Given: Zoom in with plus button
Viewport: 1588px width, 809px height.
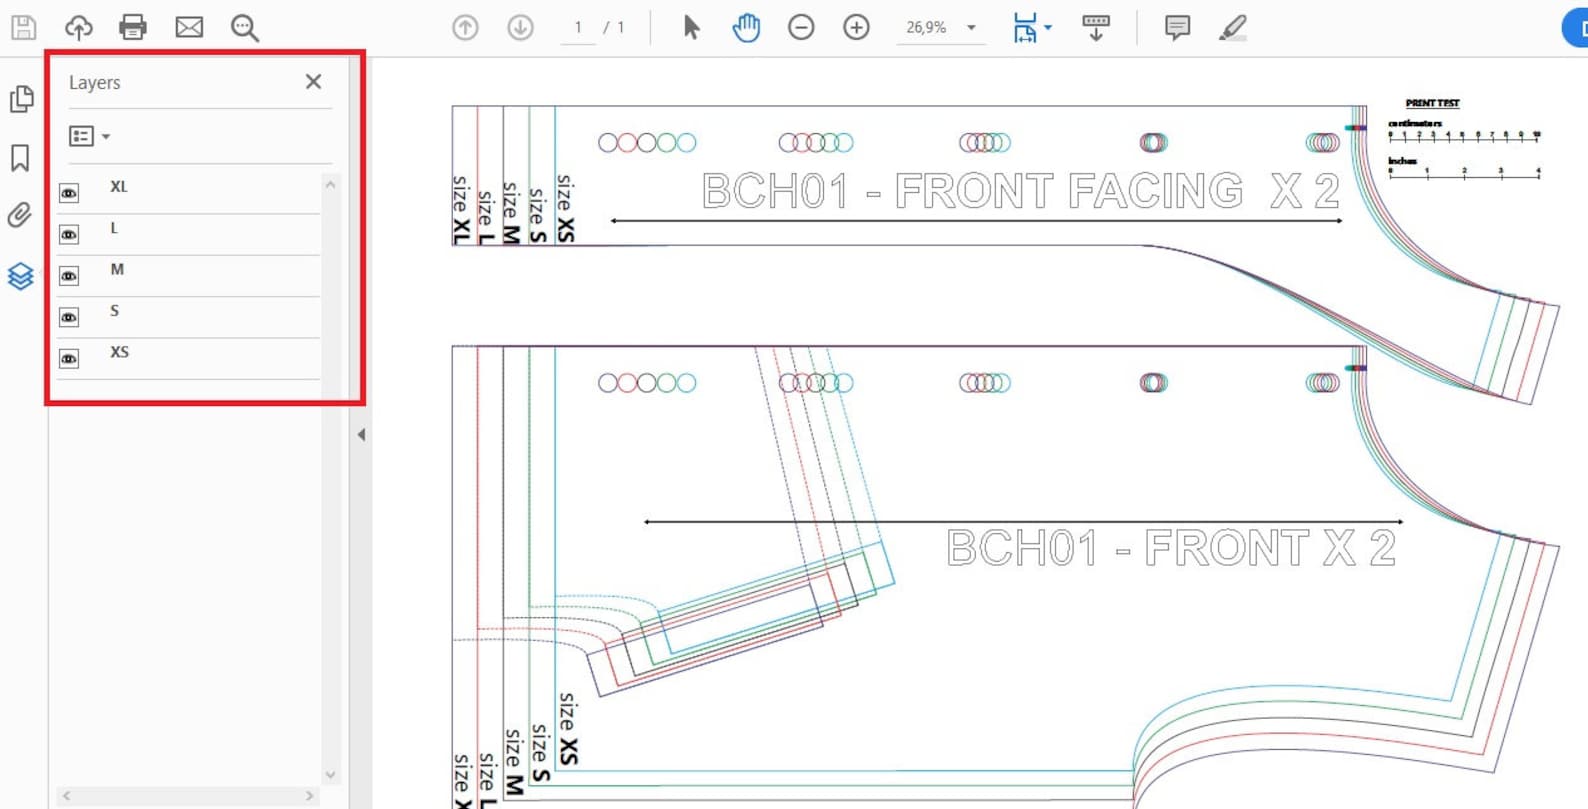Looking at the screenshot, I should click(x=856, y=28).
